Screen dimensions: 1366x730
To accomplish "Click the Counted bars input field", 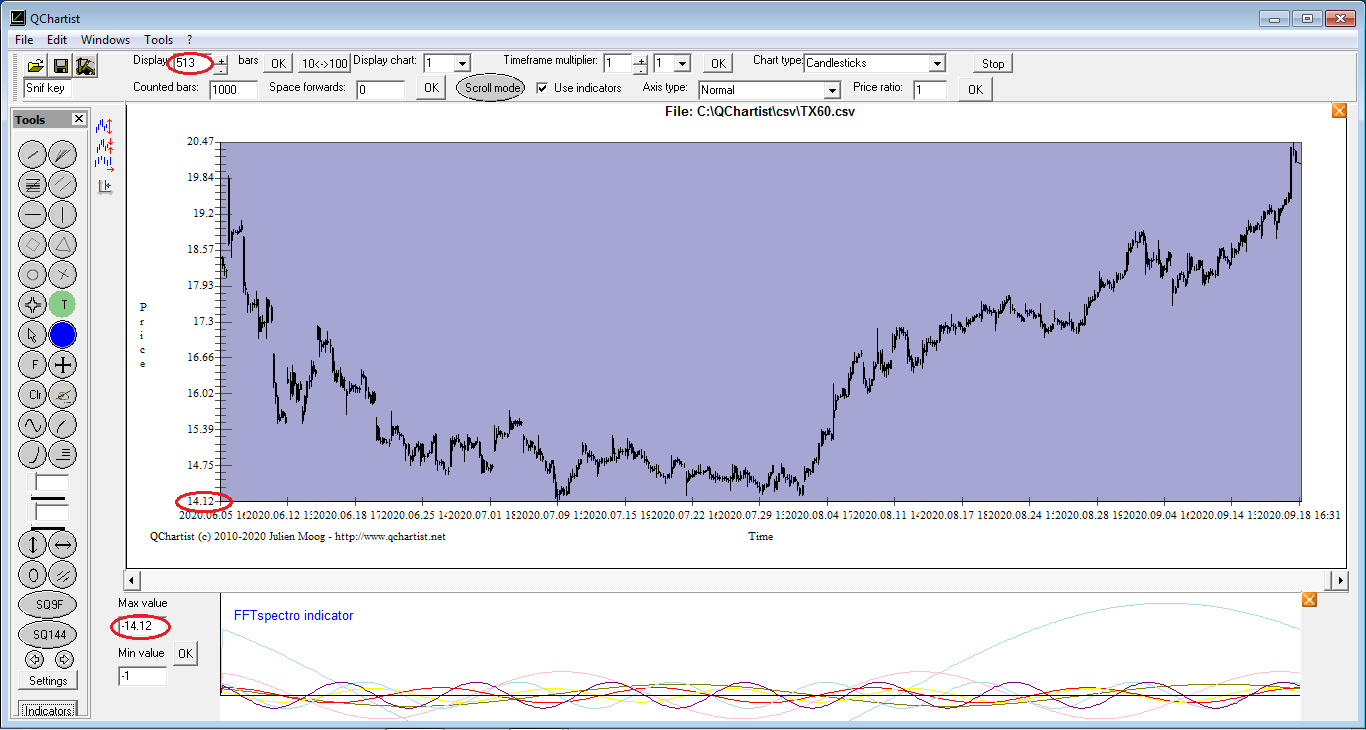I will [234, 90].
